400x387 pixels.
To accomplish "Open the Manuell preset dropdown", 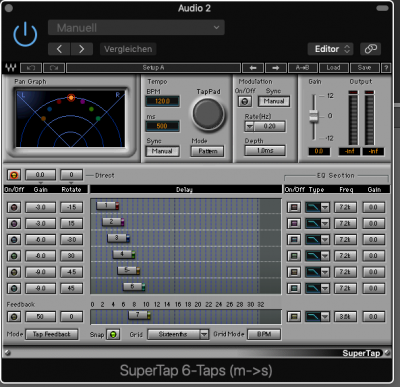I will [136, 28].
